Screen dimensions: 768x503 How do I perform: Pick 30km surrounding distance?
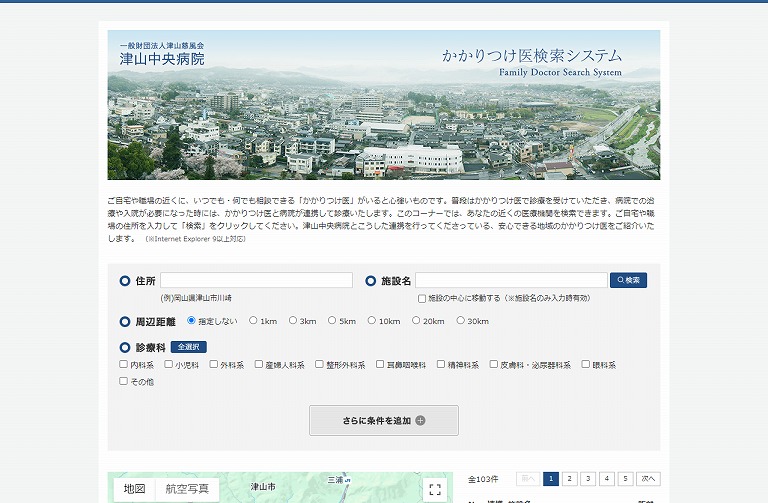(x=460, y=321)
